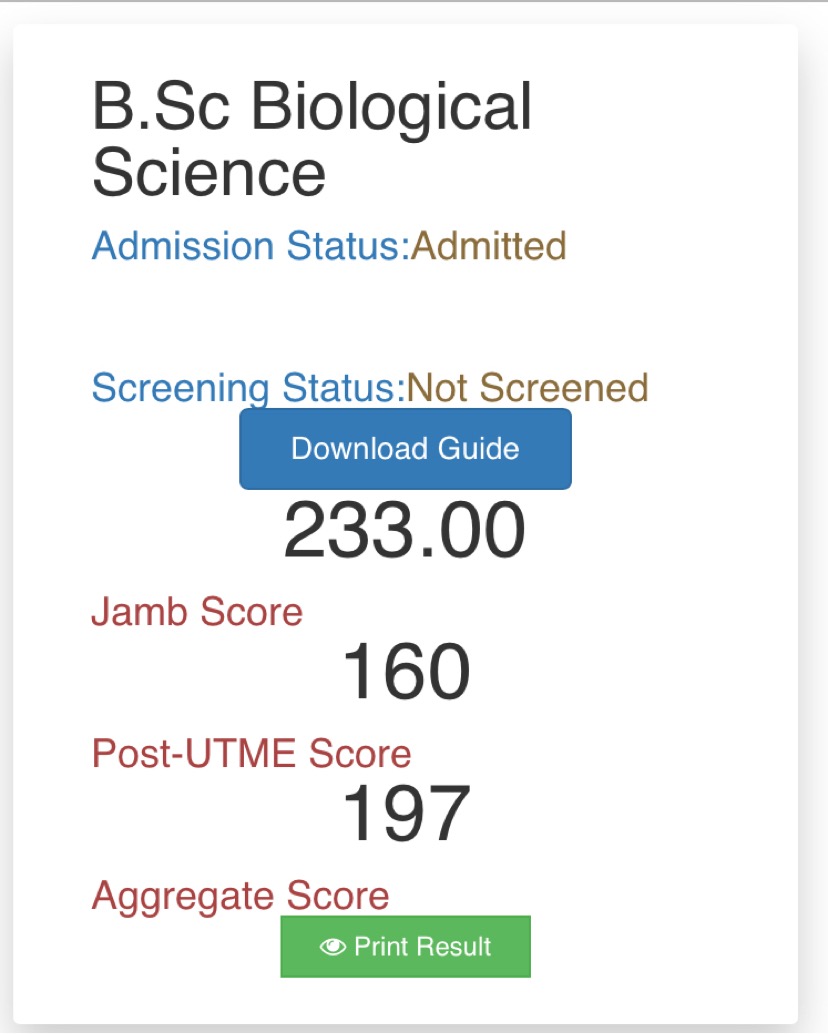Click the gray page margin right of card
Image resolution: width=828 pixels, height=1034 pixels.
tap(814, 500)
